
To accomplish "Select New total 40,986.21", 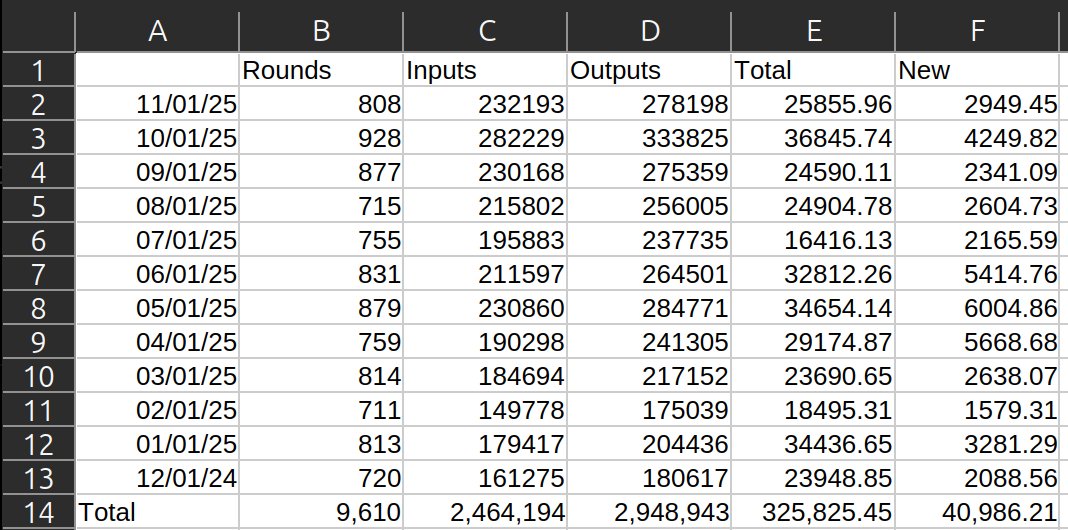I will (x=977, y=512).
